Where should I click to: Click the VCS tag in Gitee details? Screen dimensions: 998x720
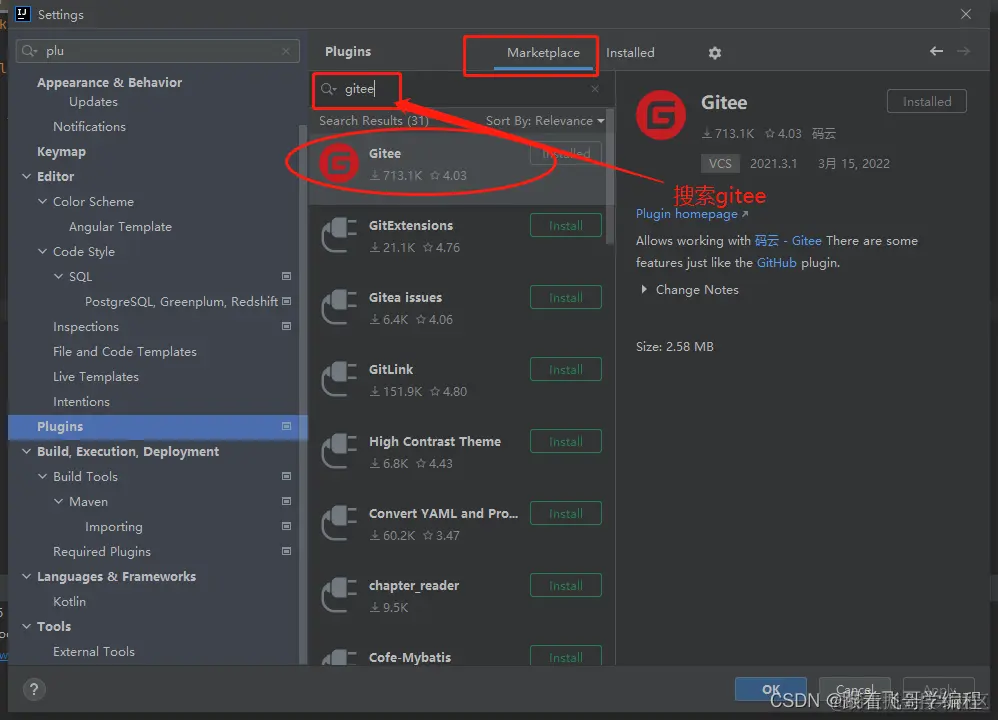point(720,164)
